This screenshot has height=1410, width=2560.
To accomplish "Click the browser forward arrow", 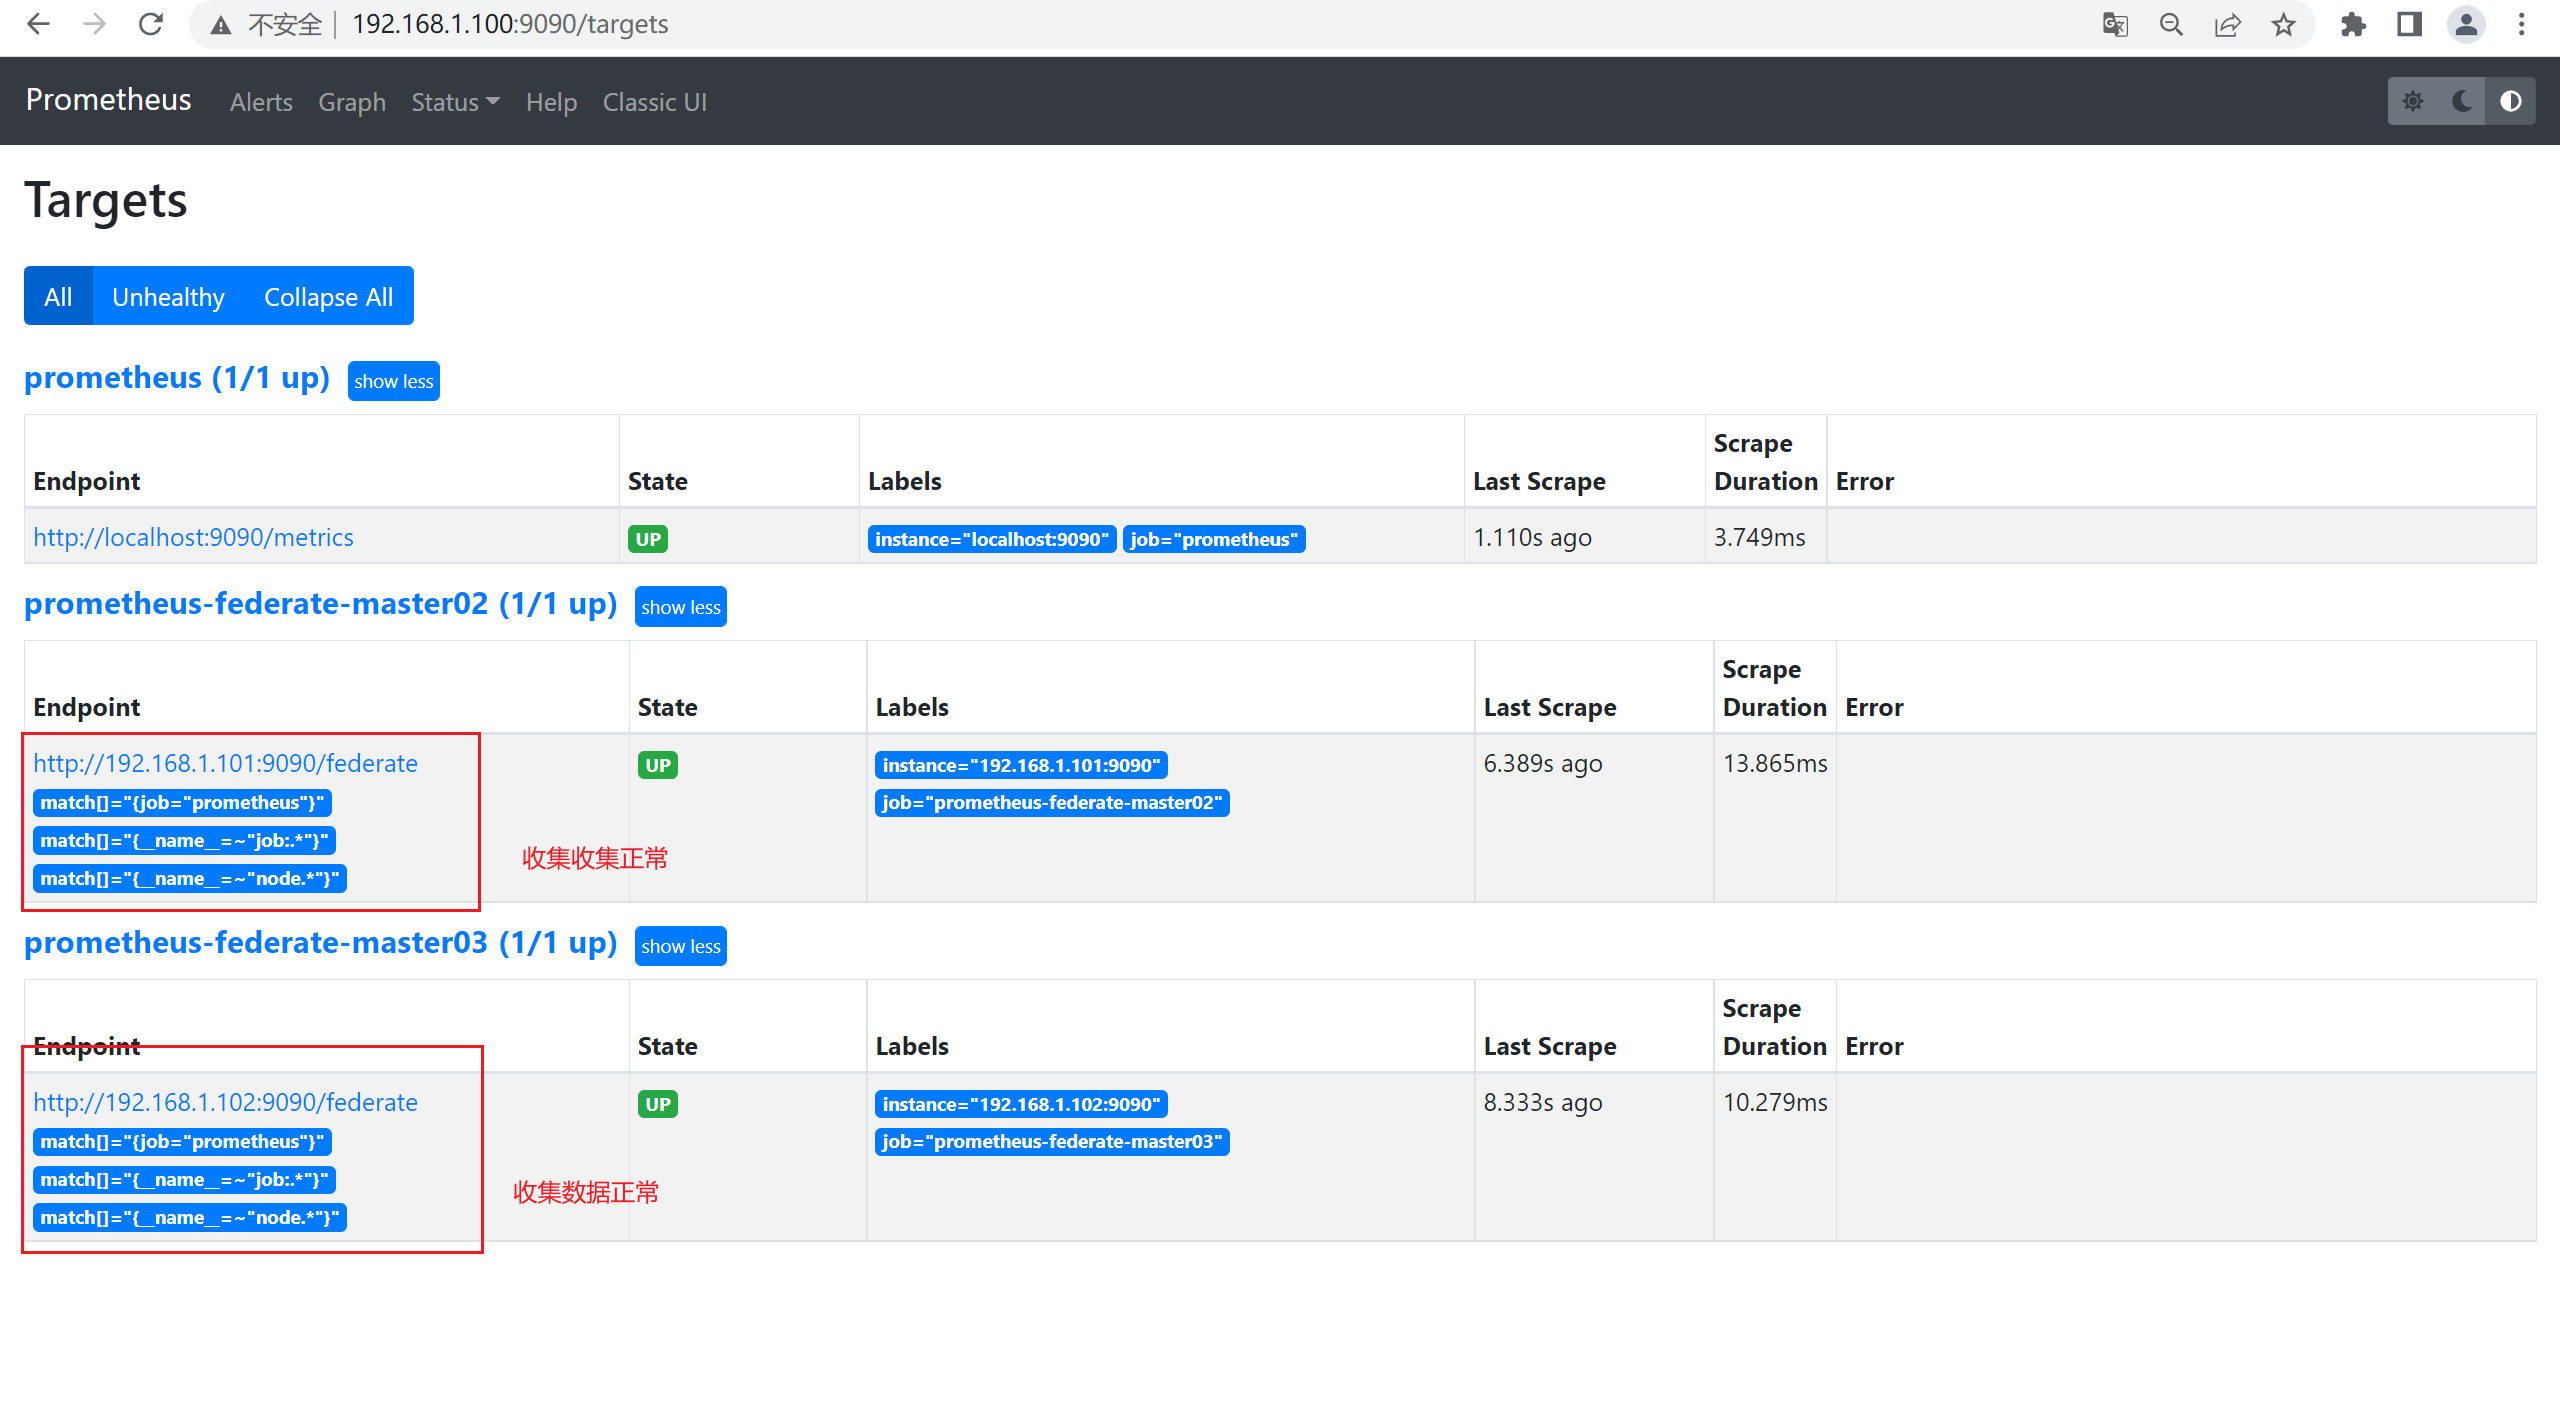I will point(94,24).
